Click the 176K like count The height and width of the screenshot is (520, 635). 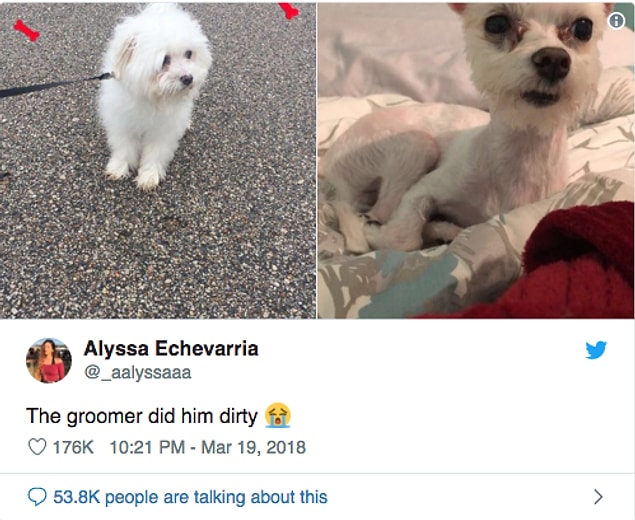tap(73, 448)
